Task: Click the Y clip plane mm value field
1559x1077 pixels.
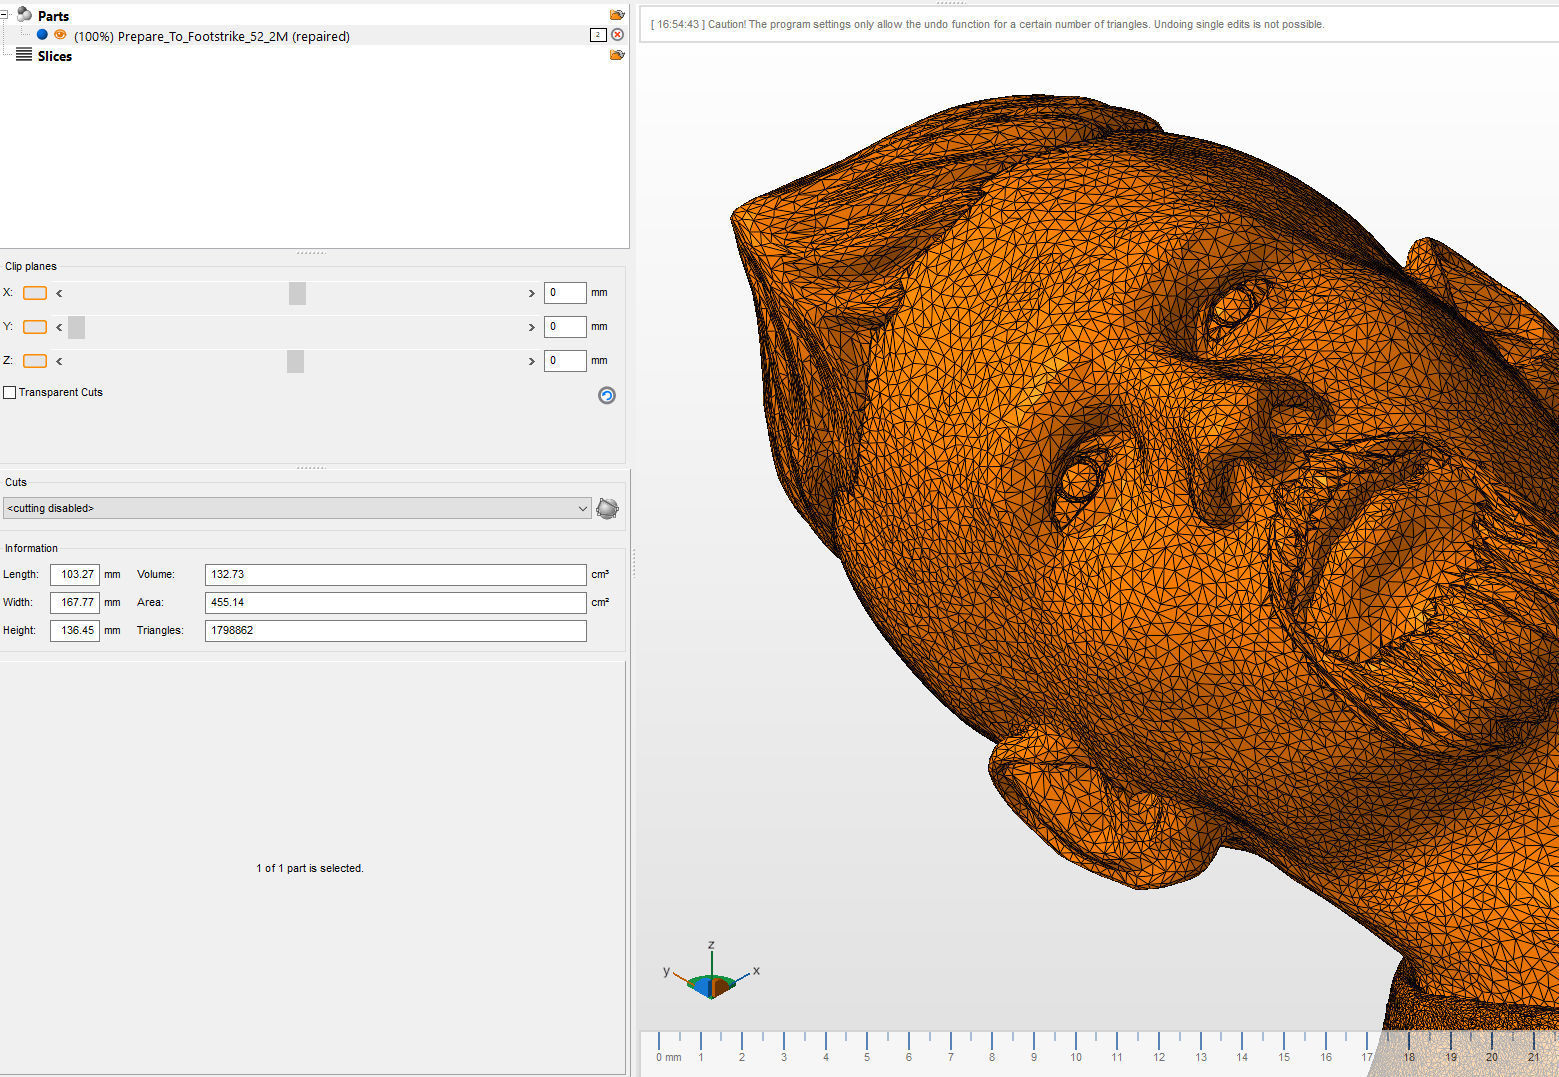Action: tap(565, 327)
